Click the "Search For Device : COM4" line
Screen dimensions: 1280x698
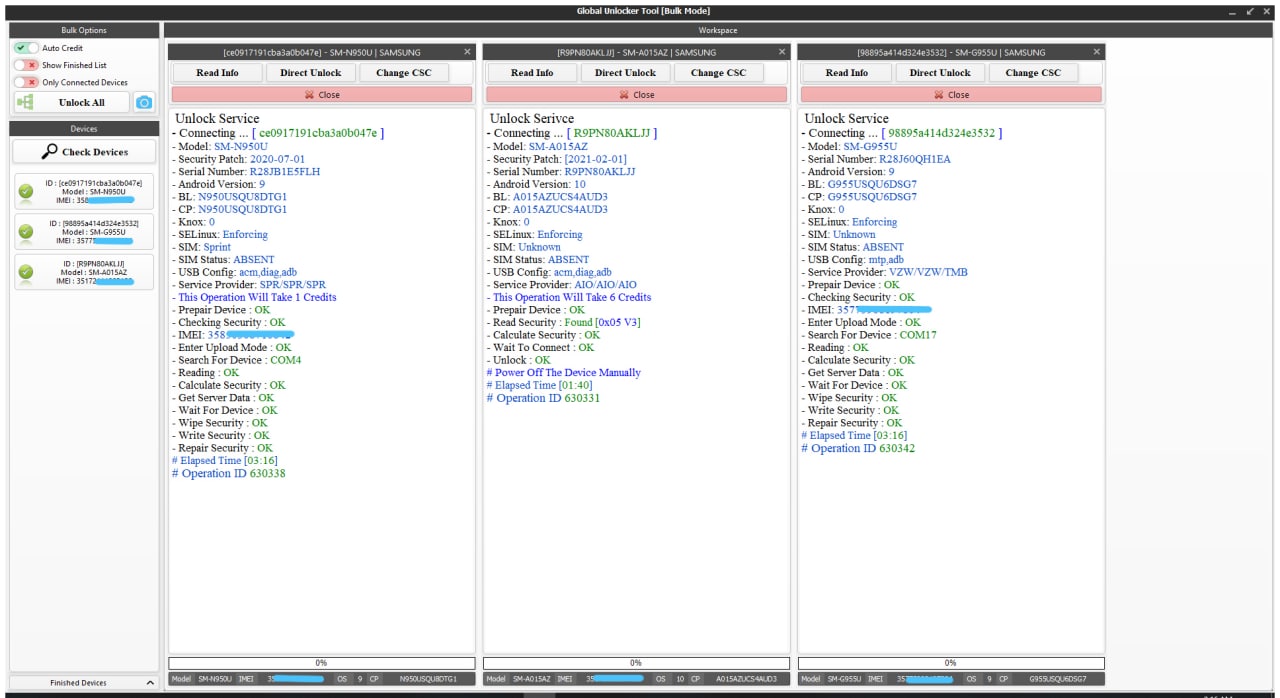236,360
